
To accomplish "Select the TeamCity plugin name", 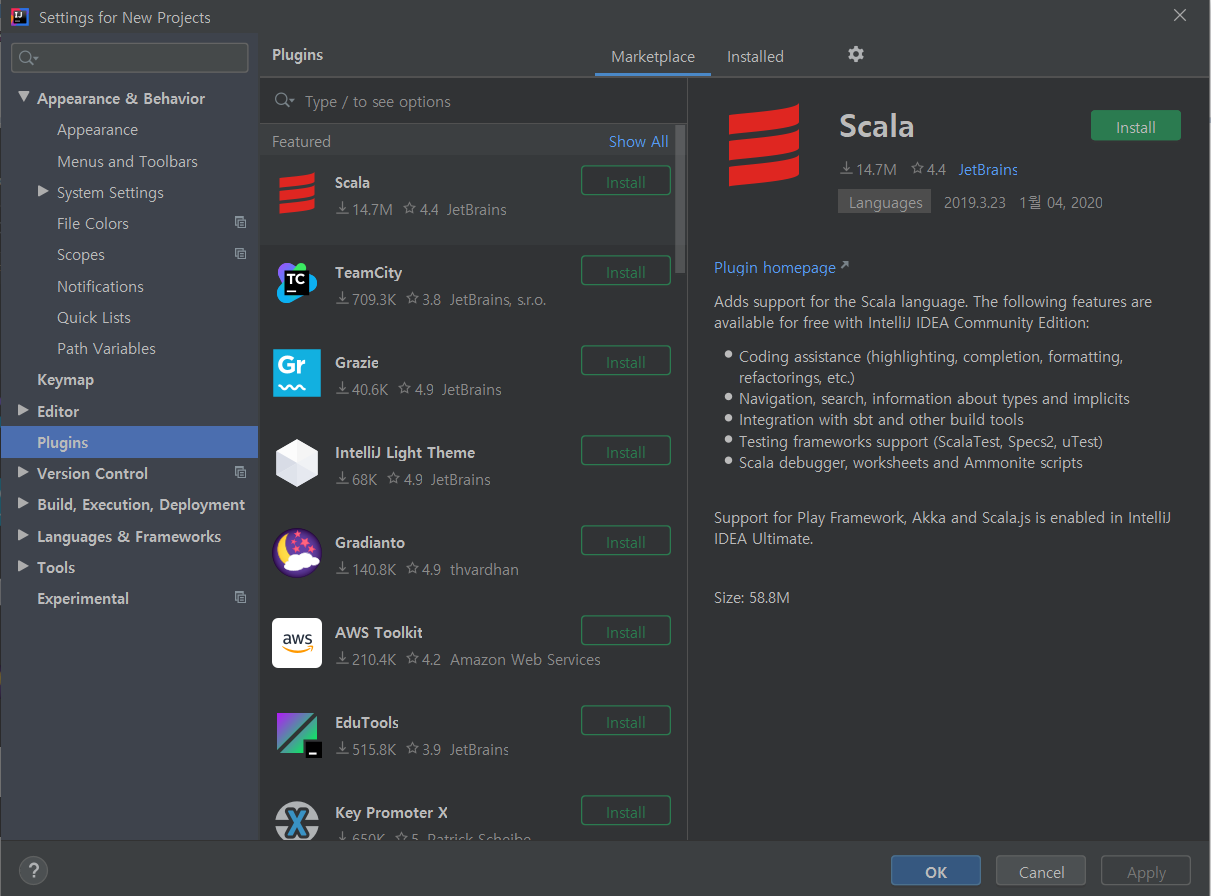I will point(368,272).
